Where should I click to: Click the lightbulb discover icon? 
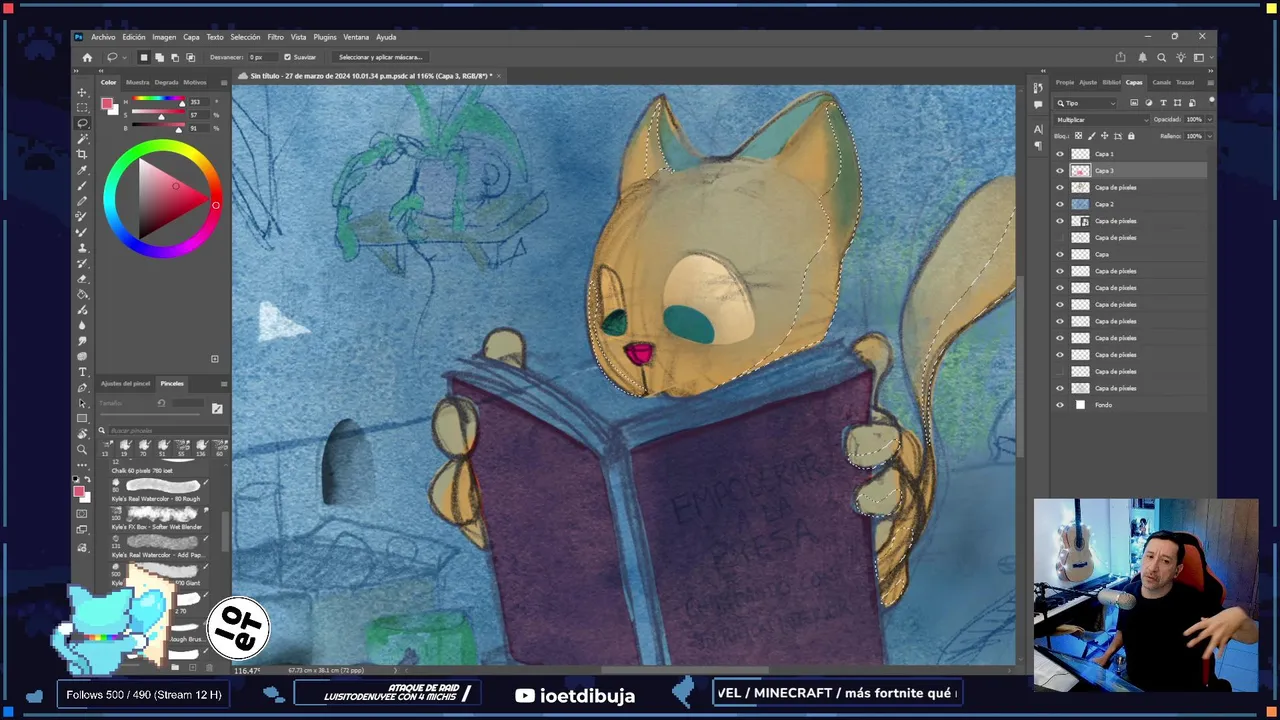point(1181,57)
